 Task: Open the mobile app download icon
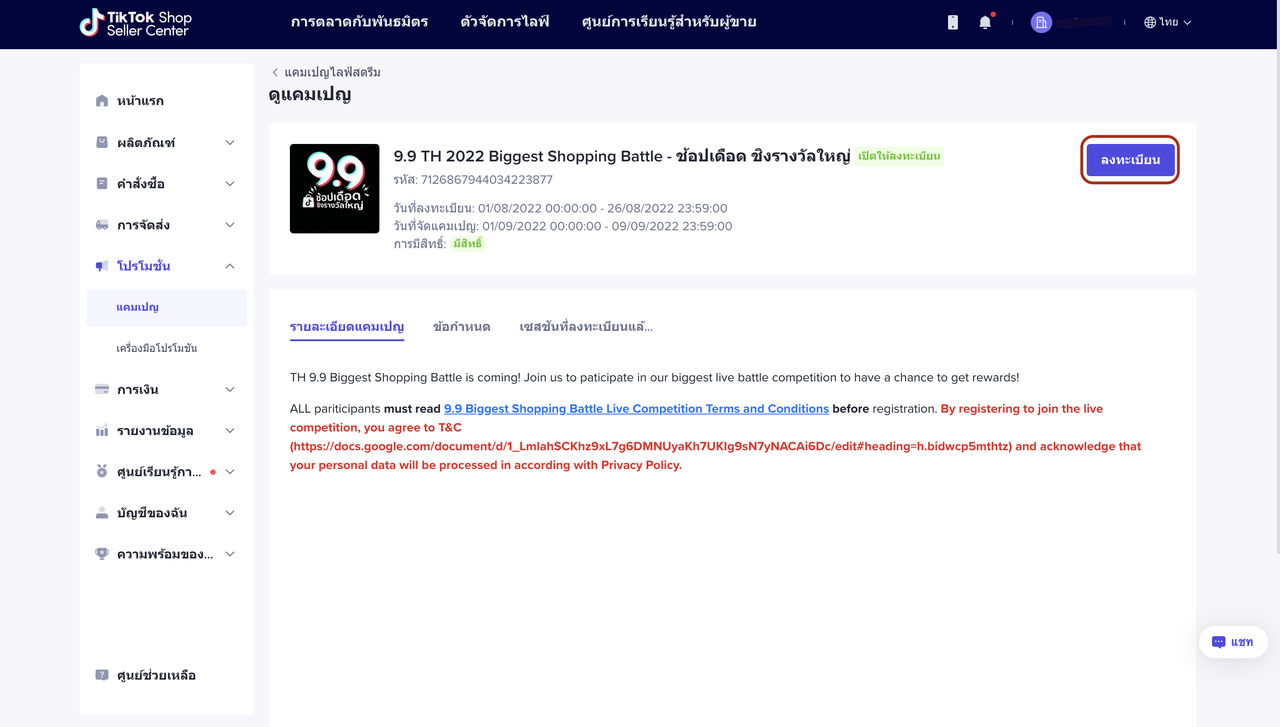[953, 22]
